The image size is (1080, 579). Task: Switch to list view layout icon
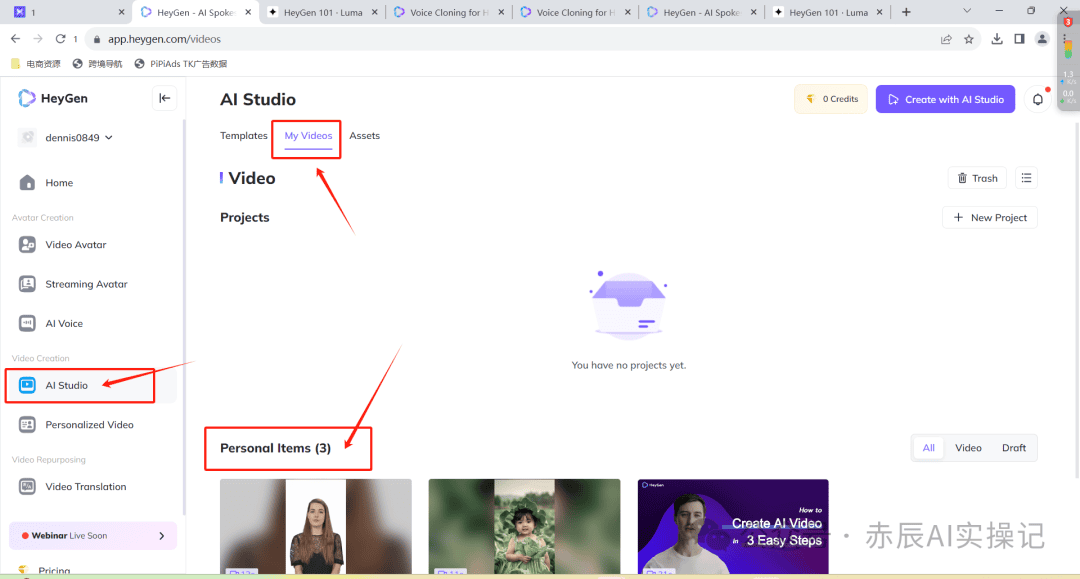1026,178
